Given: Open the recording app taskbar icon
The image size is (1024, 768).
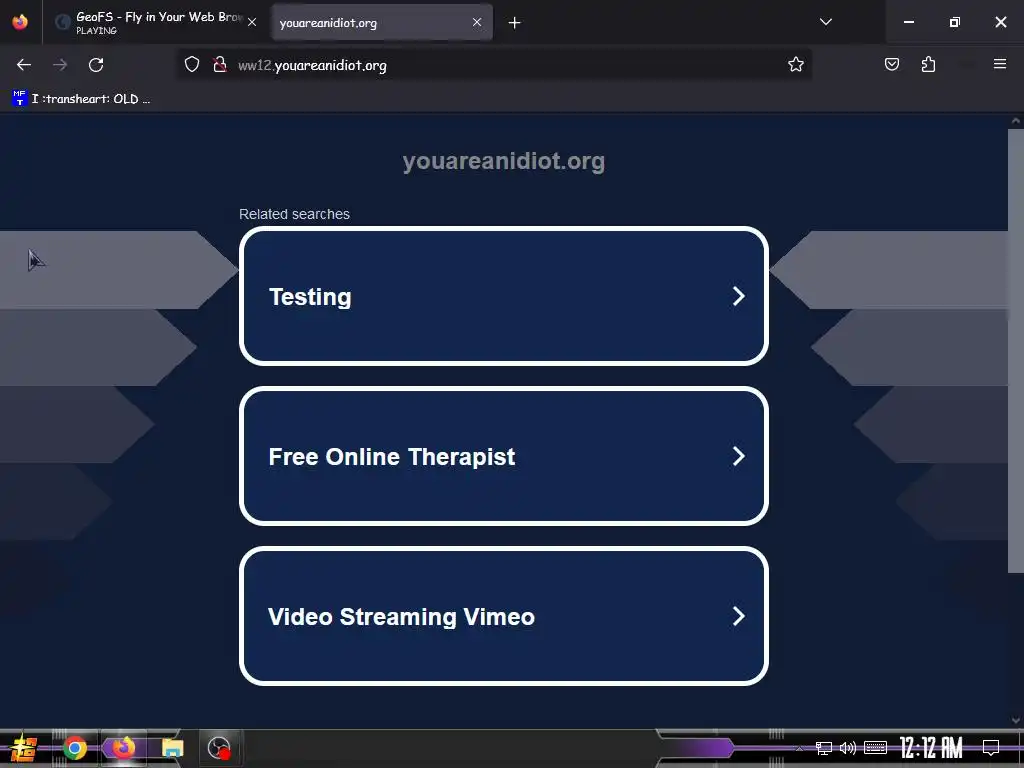Looking at the screenshot, I should [x=219, y=748].
